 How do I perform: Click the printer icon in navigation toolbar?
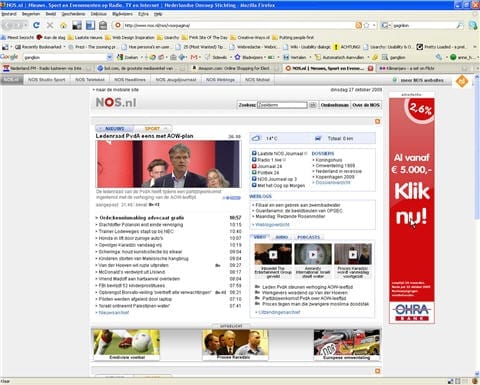103,25
